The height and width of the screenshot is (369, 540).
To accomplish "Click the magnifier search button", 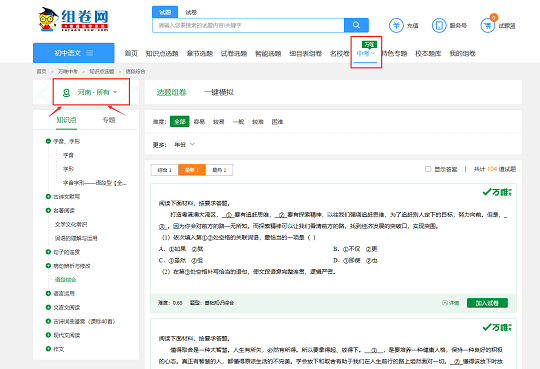I will tap(356, 25).
